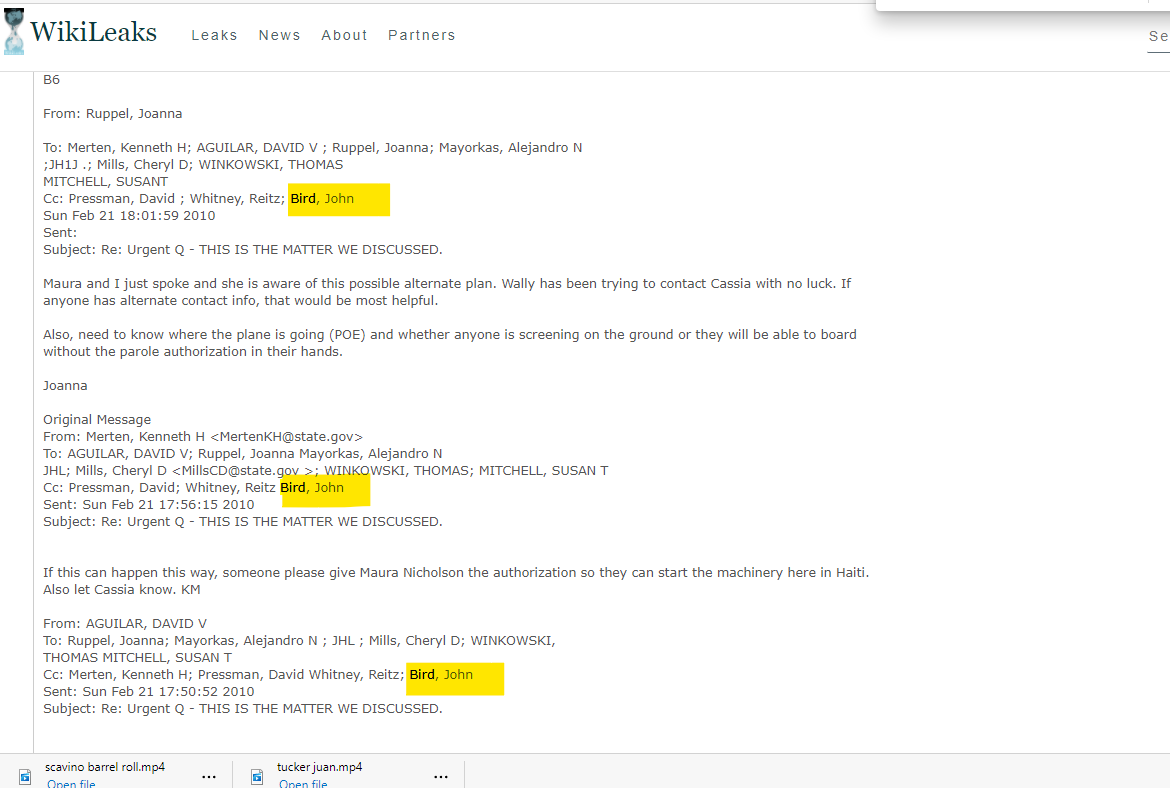Click the MillsCD@state.gov email address
Screen dimensions: 1170x788
pos(245,471)
